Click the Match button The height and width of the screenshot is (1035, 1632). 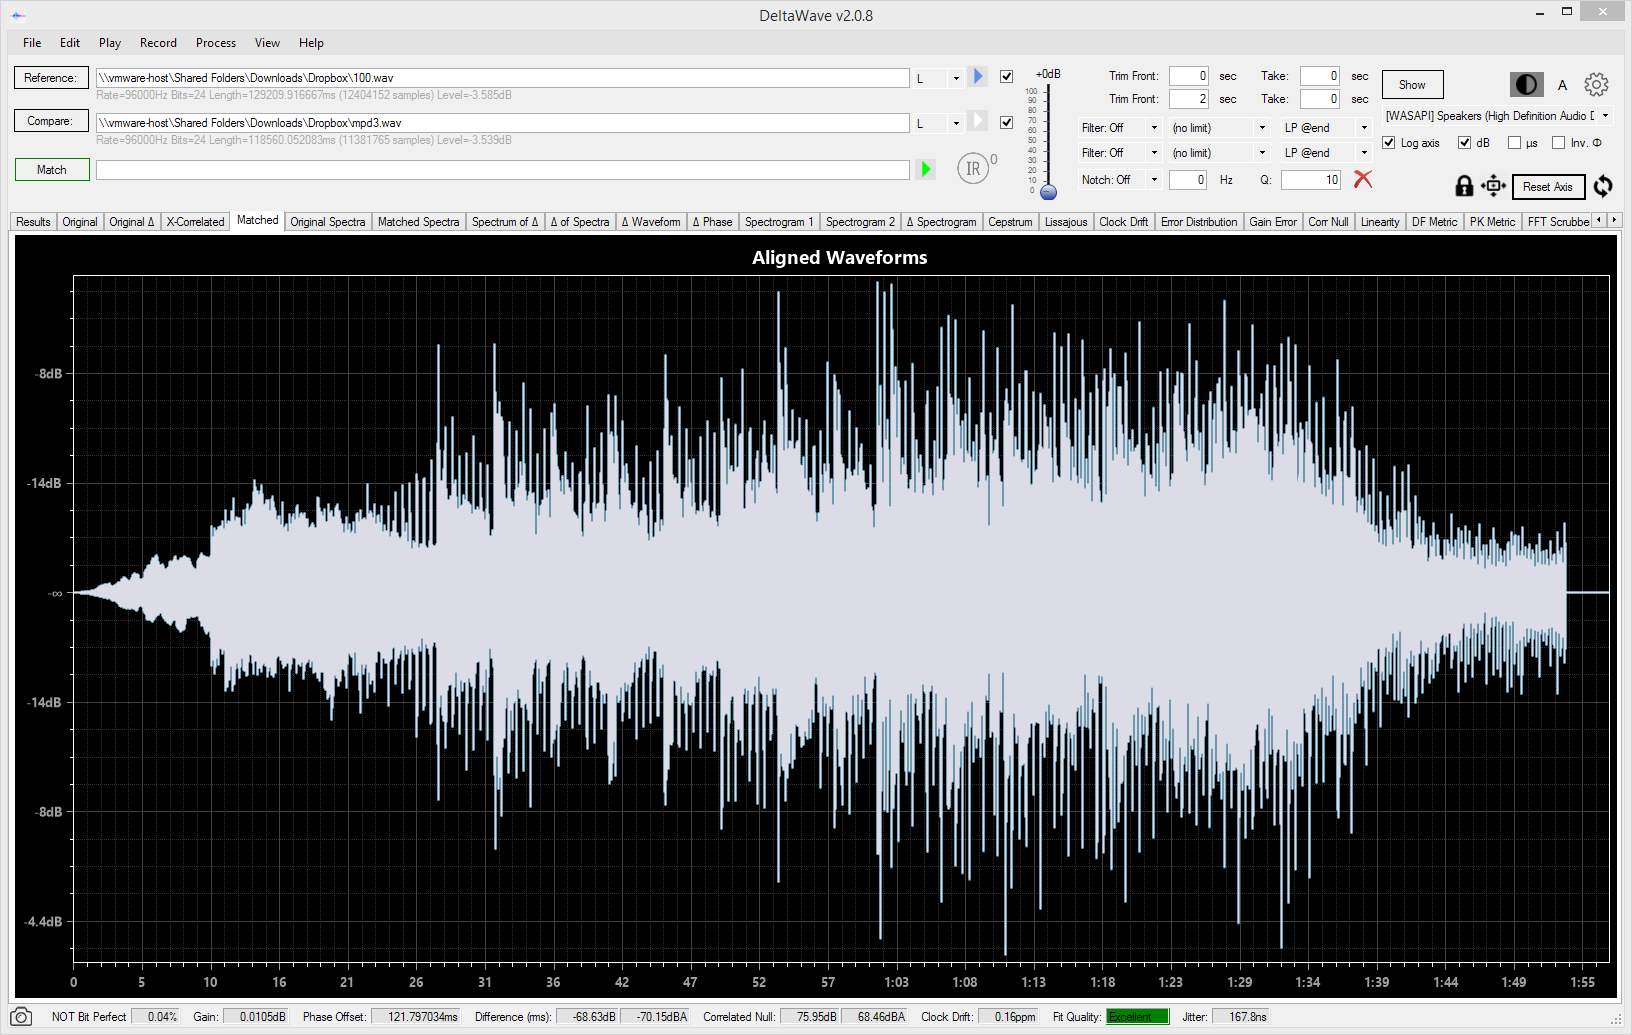pos(52,170)
